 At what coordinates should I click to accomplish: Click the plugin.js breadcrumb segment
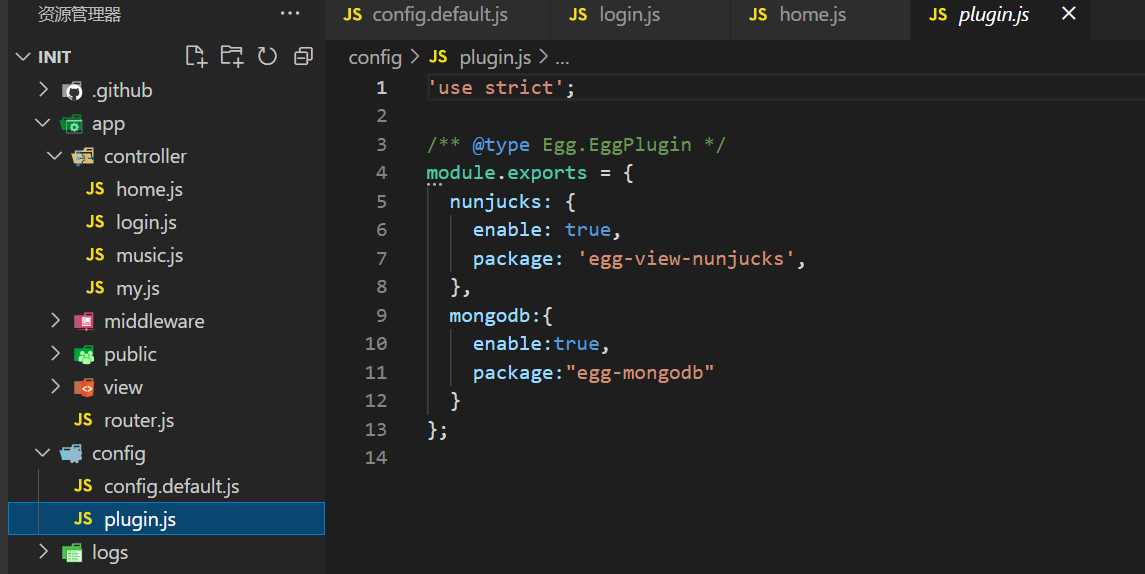coord(495,57)
